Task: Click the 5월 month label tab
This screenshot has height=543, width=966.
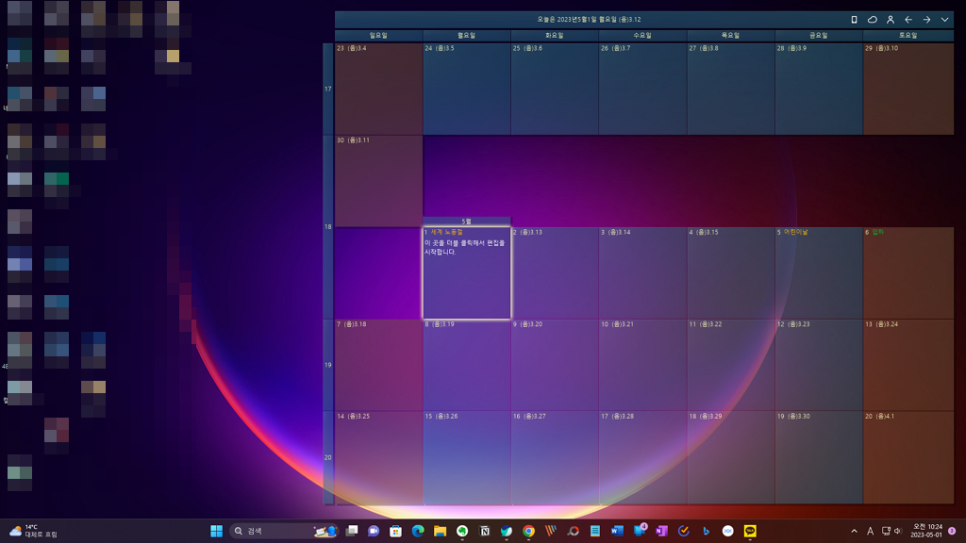Action: coord(466,221)
